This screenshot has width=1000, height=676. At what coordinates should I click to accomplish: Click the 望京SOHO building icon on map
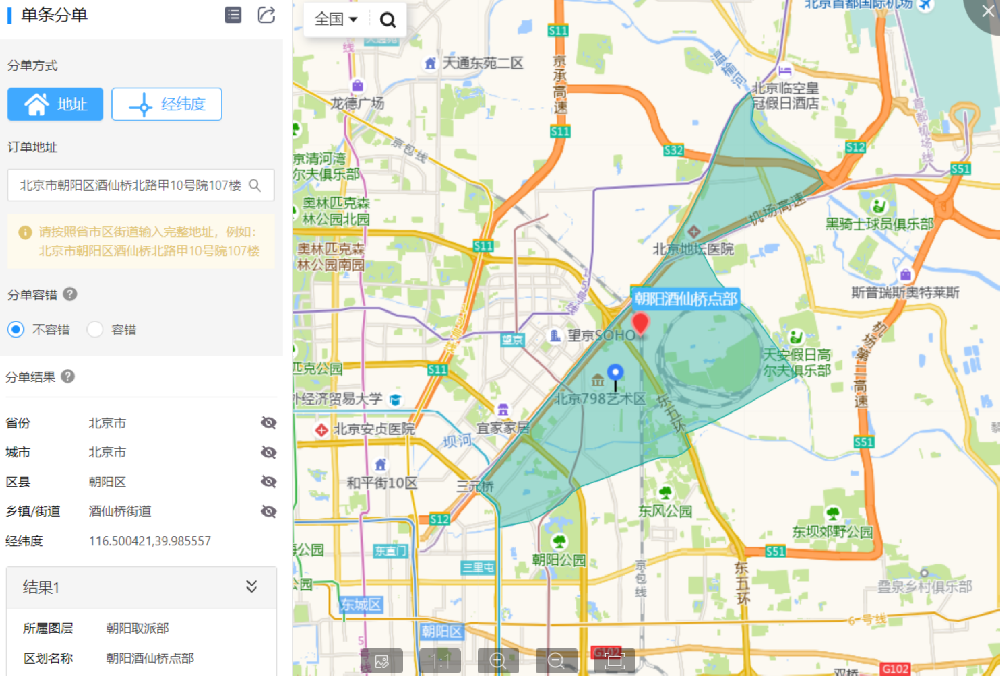point(555,335)
